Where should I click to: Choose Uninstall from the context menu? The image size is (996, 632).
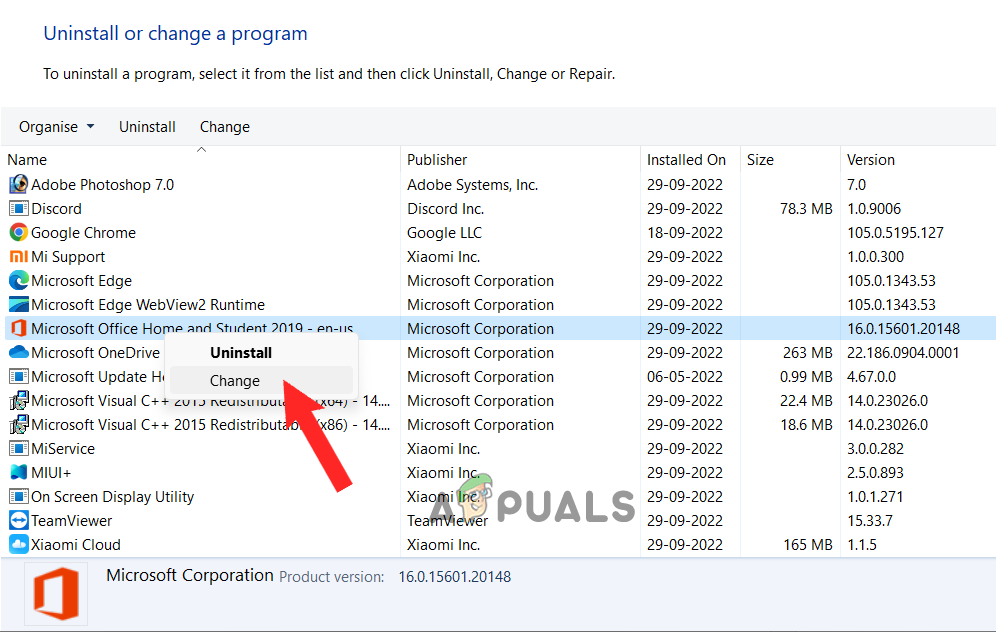pos(241,353)
